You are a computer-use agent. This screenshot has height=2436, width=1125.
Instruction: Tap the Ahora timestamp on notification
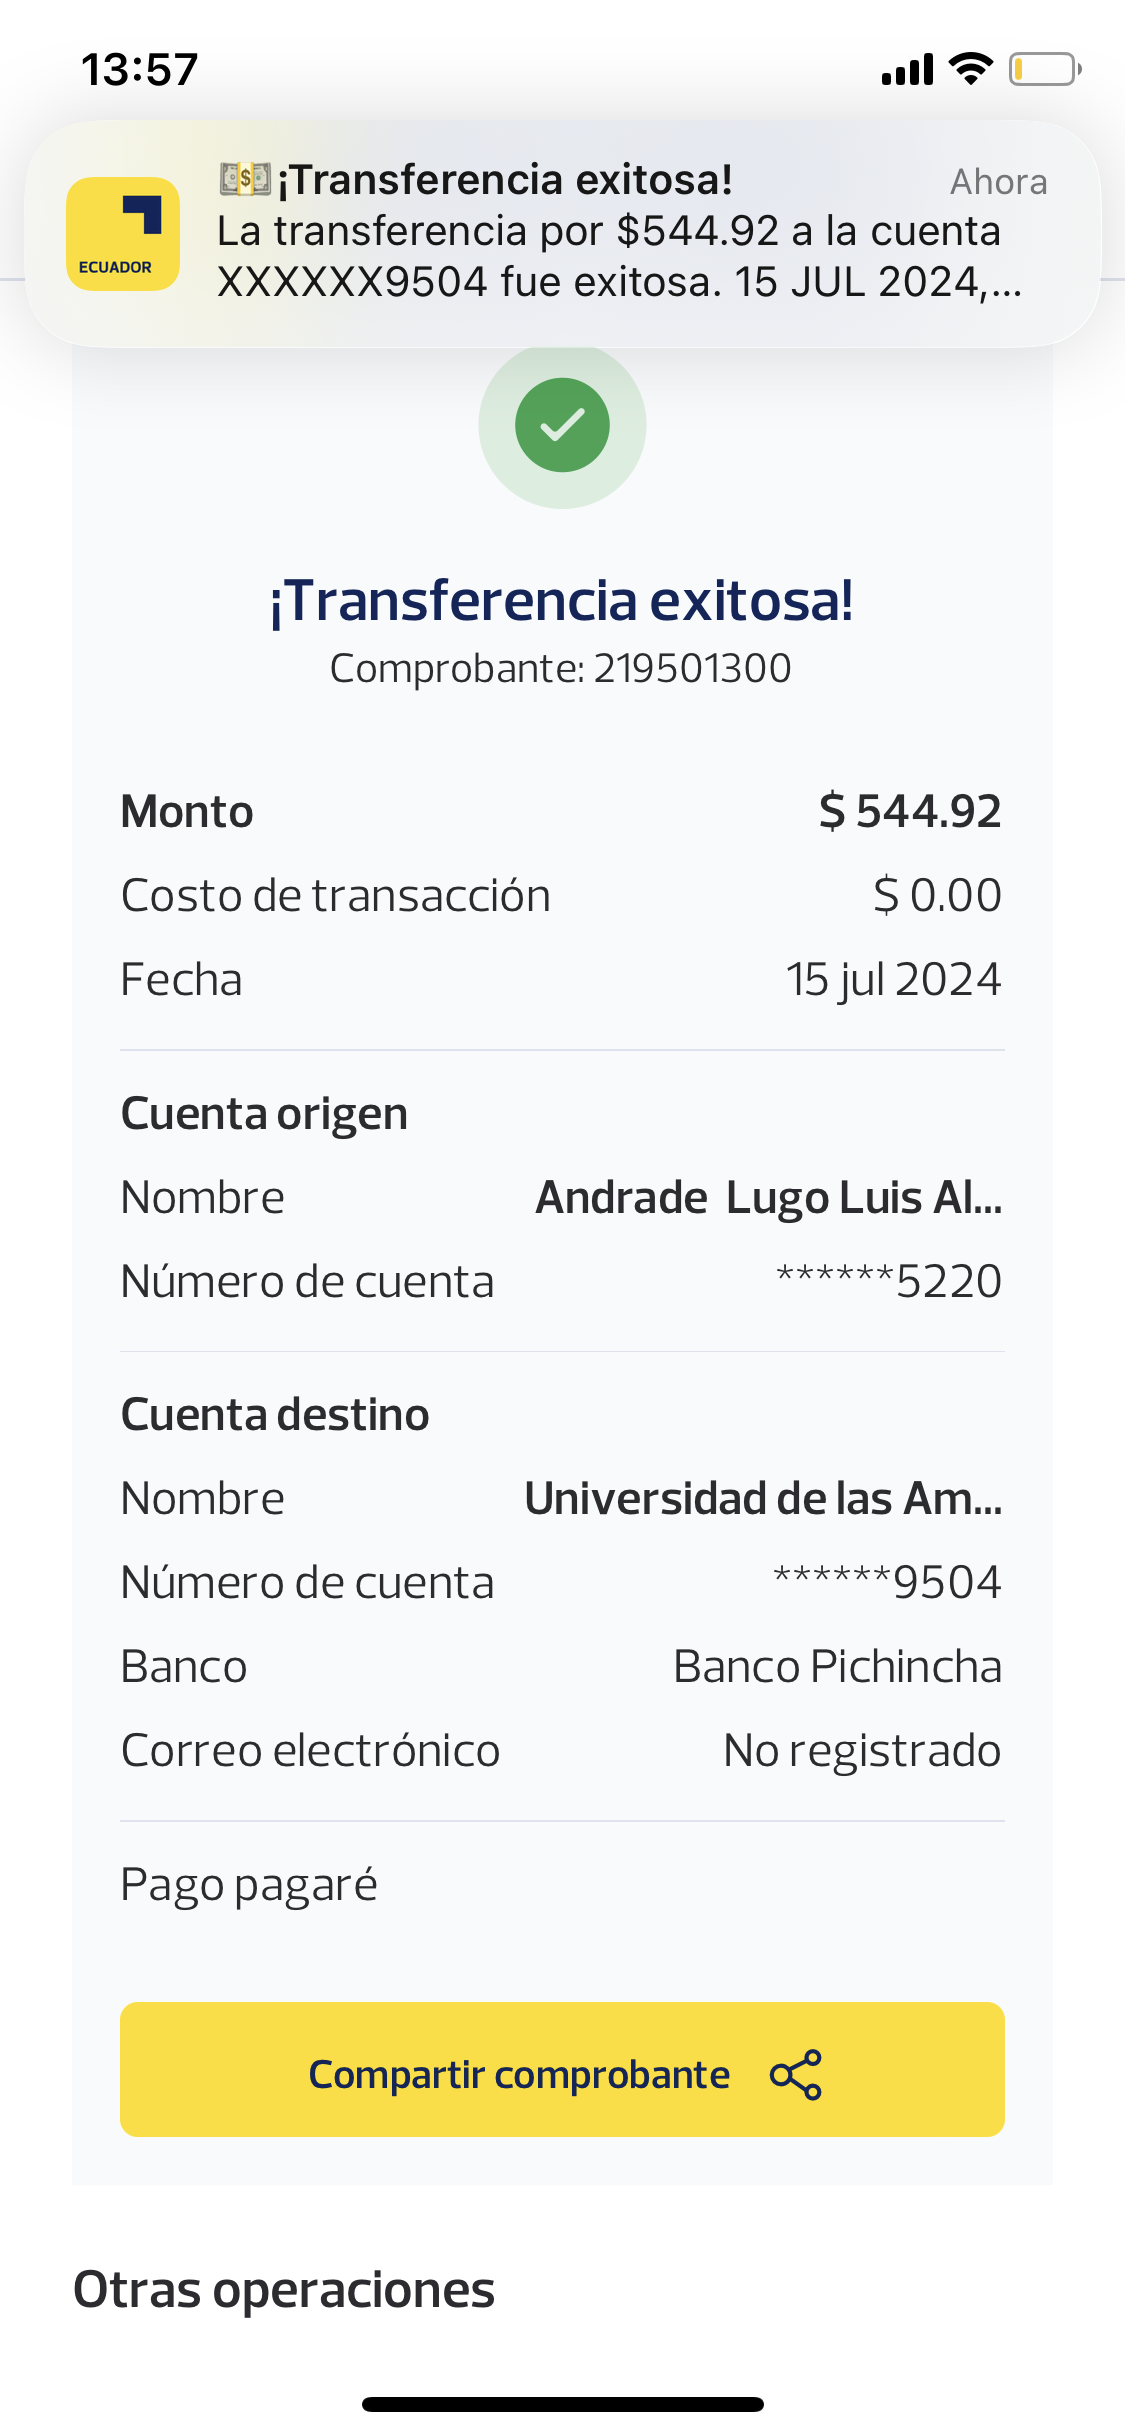[x=998, y=181]
